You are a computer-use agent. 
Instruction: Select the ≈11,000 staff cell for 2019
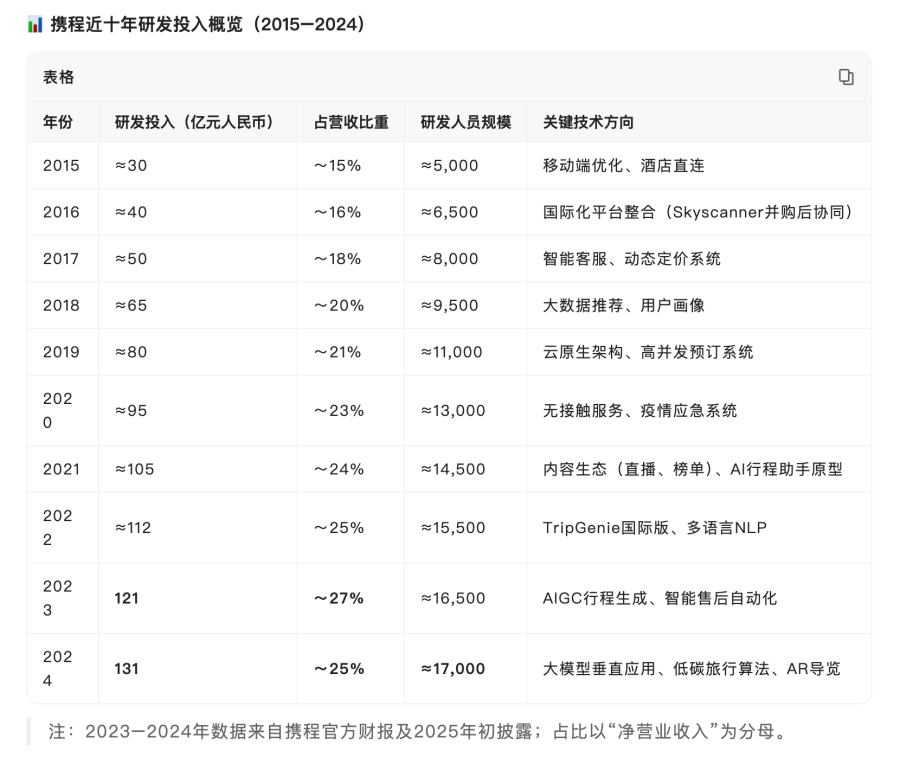[x=452, y=352]
